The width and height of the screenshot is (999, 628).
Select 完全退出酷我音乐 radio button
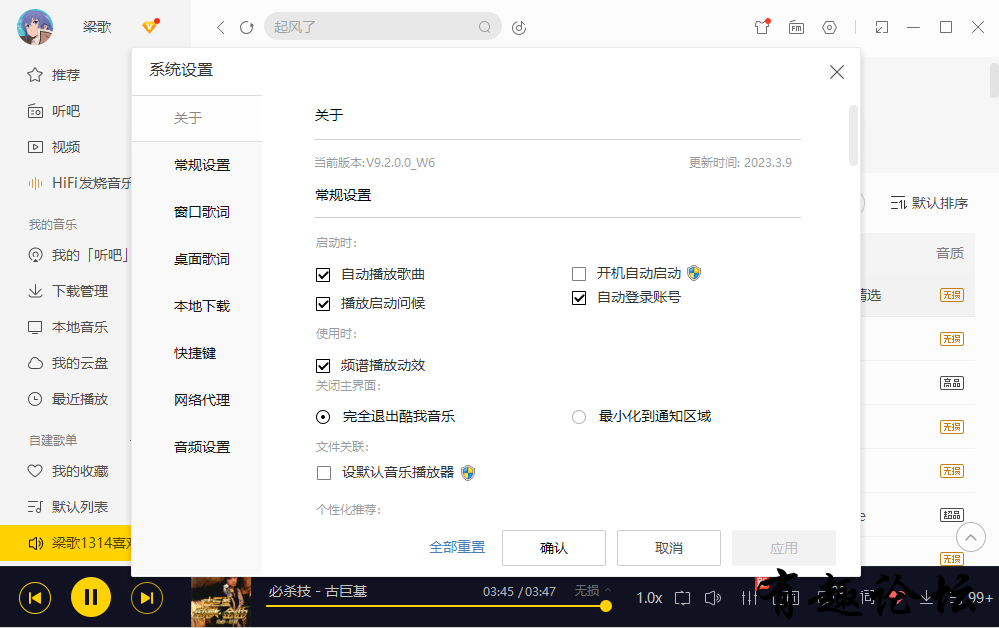coord(323,417)
